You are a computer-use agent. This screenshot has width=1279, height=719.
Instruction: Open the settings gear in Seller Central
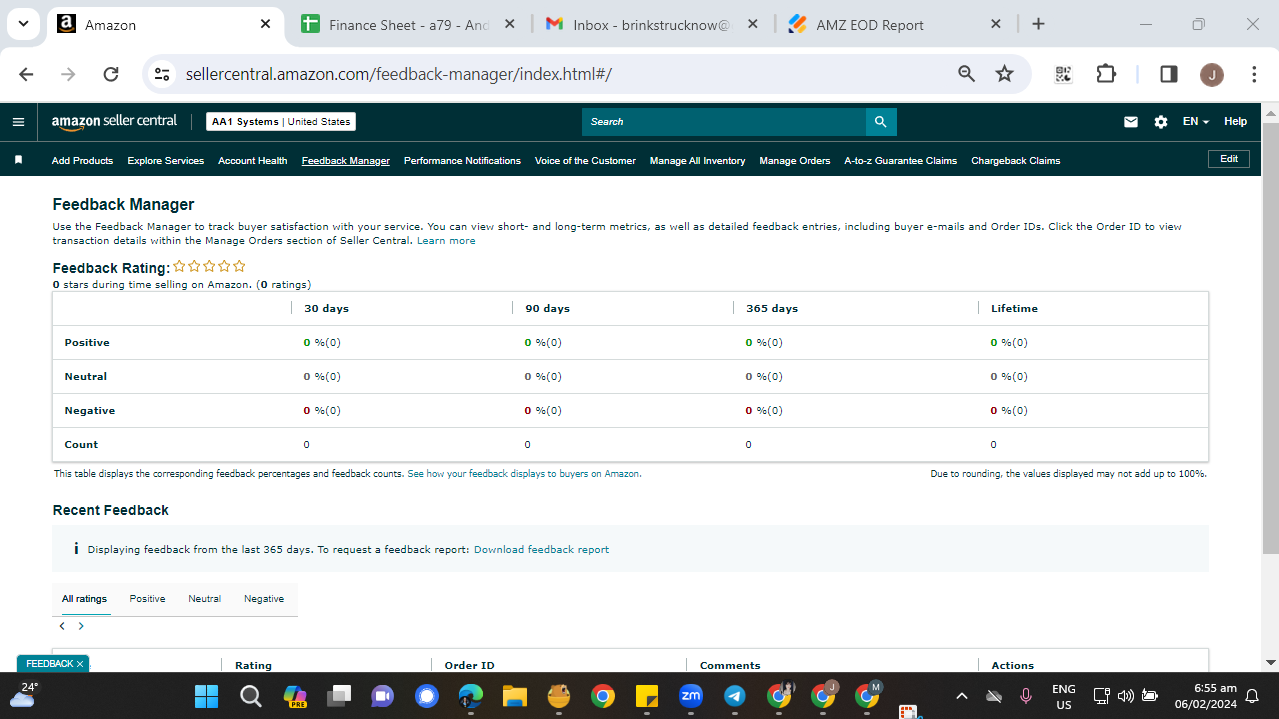click(1161, 122)
